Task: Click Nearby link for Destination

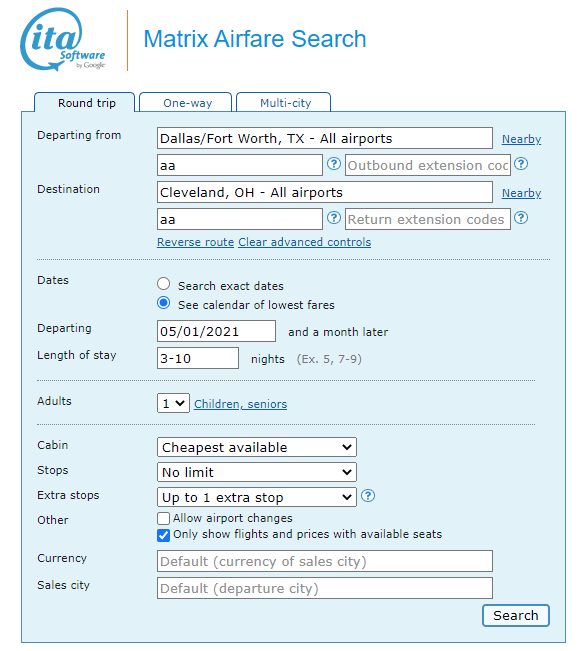Action: tap(521, 193)
